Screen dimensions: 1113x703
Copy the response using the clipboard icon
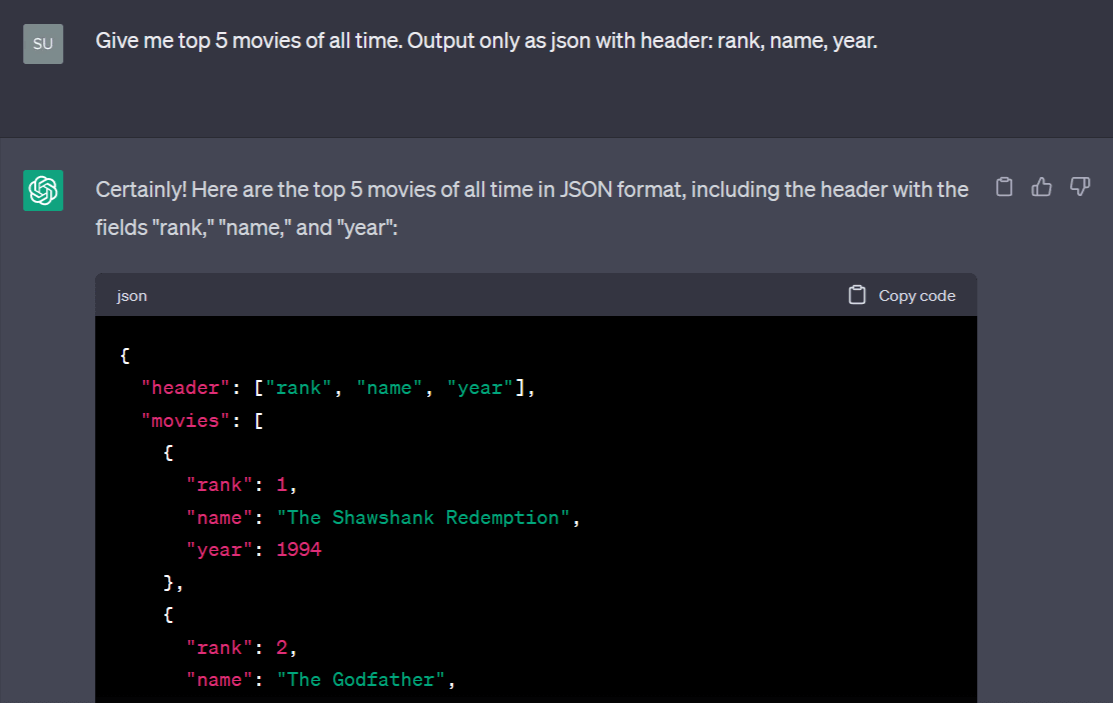[1005, 187]
